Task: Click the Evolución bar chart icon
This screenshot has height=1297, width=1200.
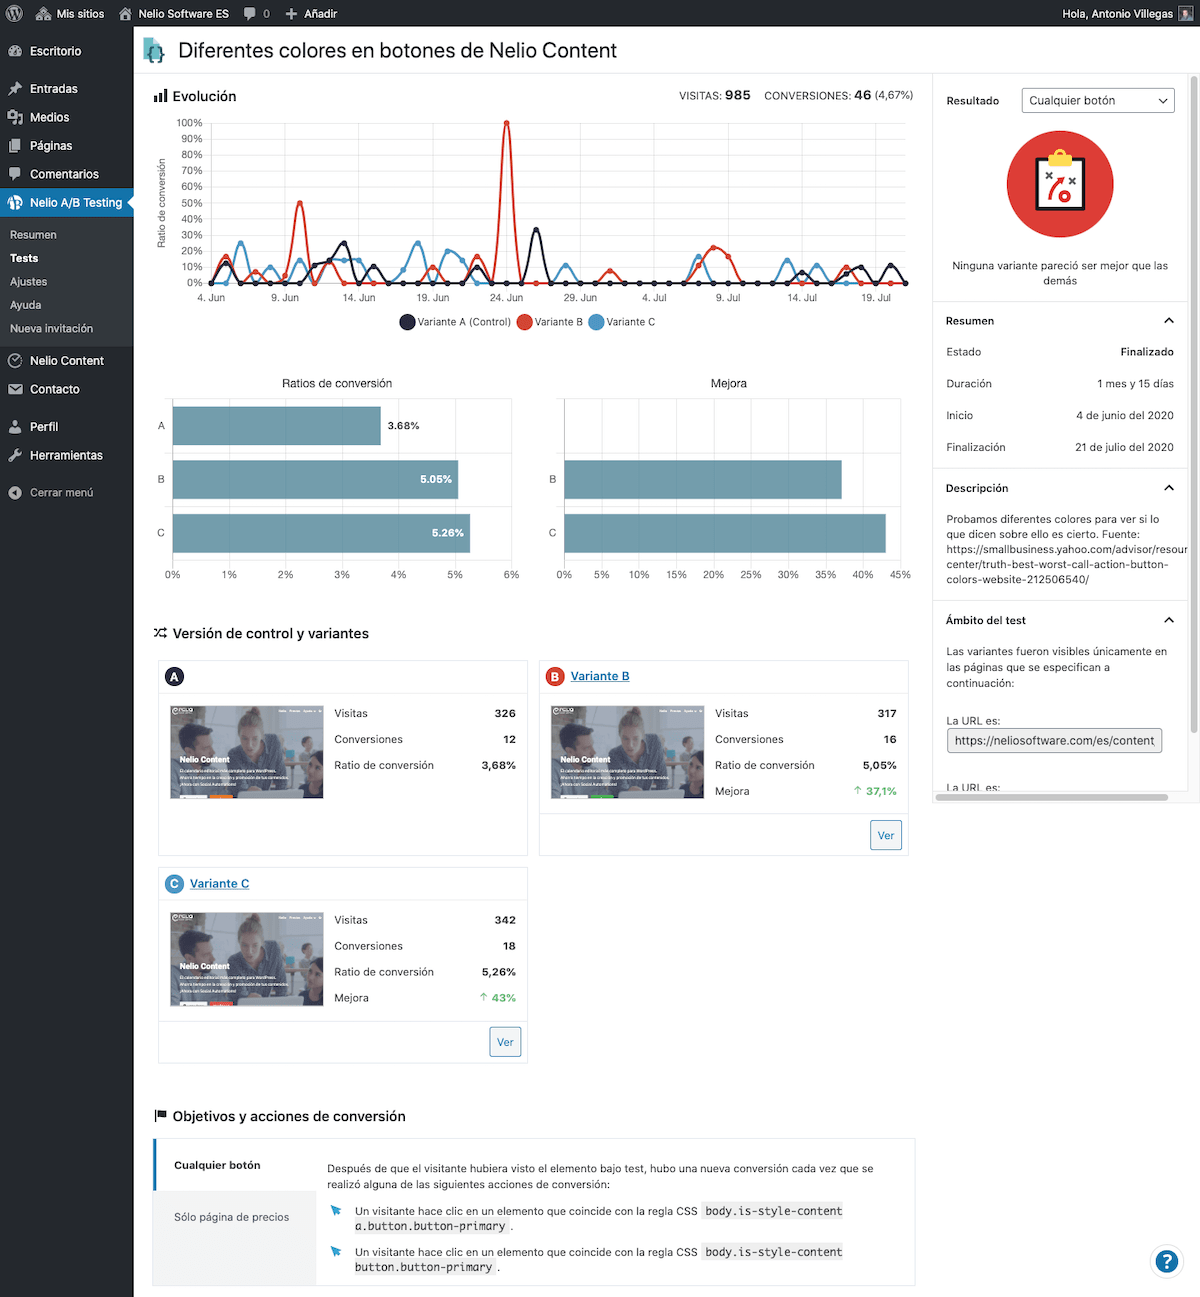Action: (160, 96)
